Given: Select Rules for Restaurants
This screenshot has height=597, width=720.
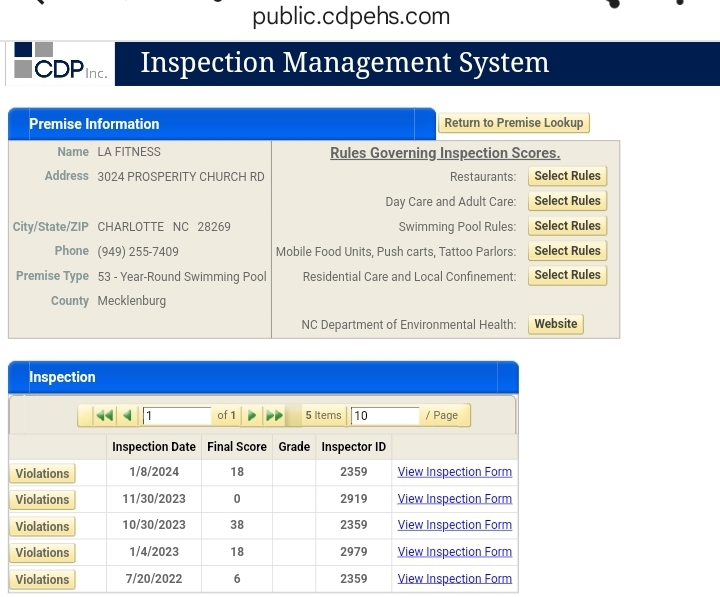Looking at the screenshot, I should click(567, 176).
